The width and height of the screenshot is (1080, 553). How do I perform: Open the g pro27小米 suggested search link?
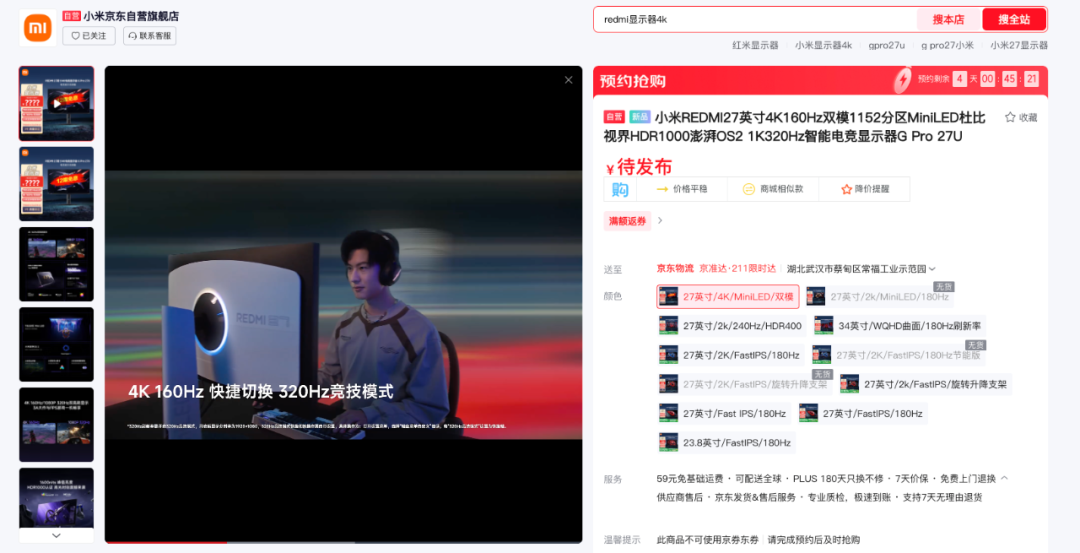pos(948,45)
